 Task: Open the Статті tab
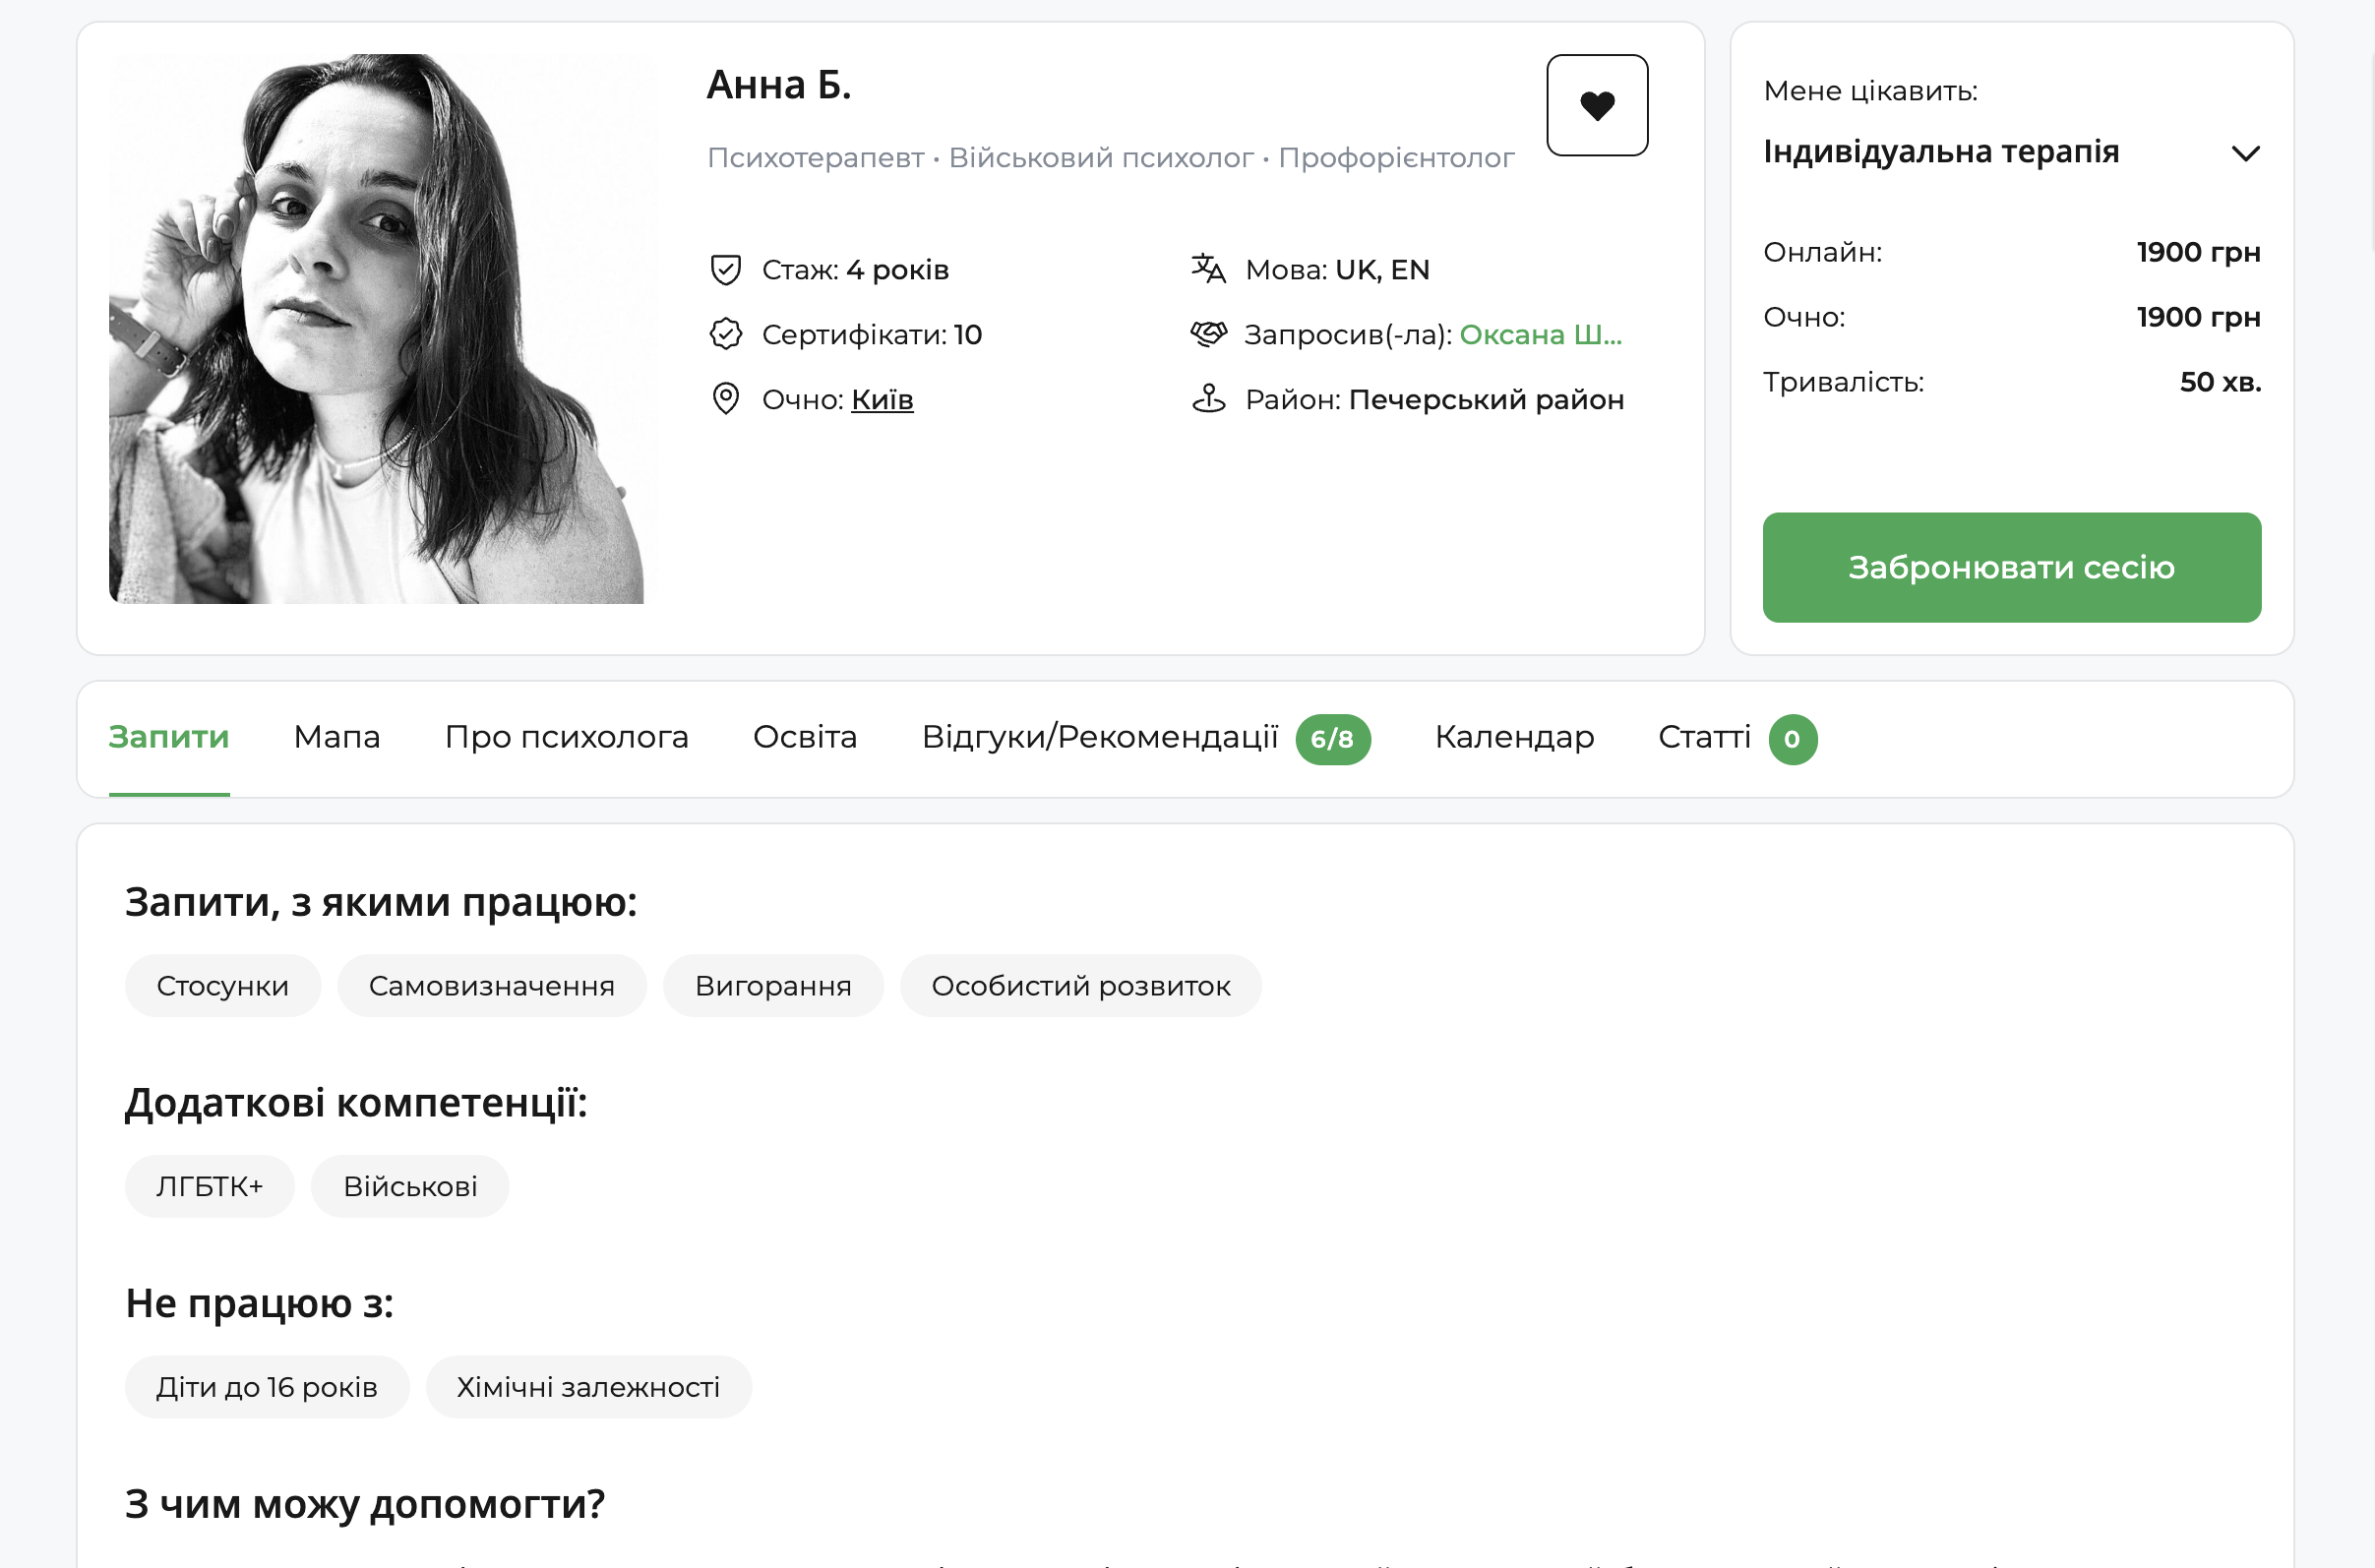point(1704,738)
